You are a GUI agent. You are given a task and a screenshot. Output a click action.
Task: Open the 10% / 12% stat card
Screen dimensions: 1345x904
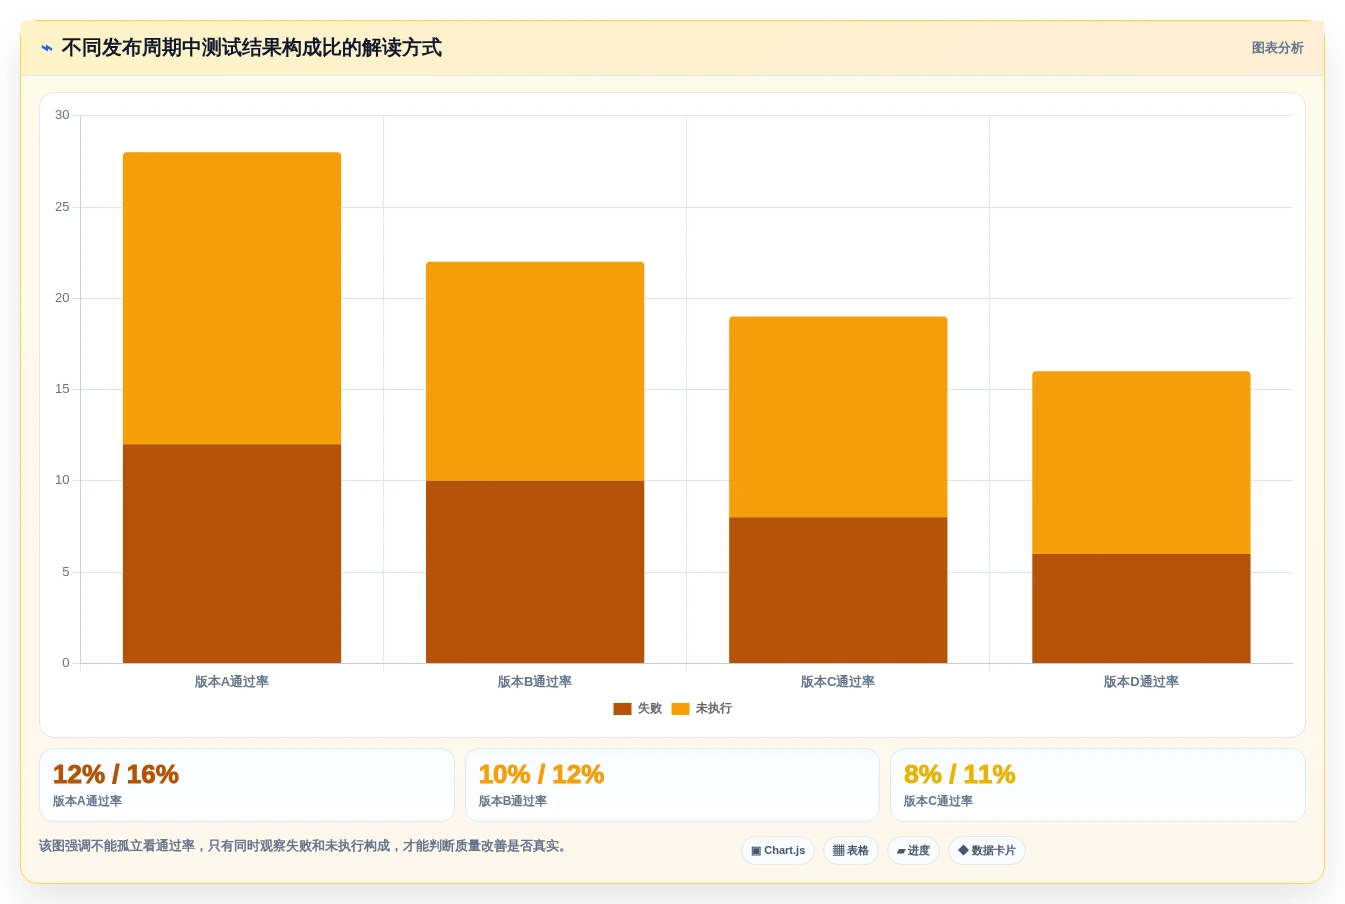(672, 785)
